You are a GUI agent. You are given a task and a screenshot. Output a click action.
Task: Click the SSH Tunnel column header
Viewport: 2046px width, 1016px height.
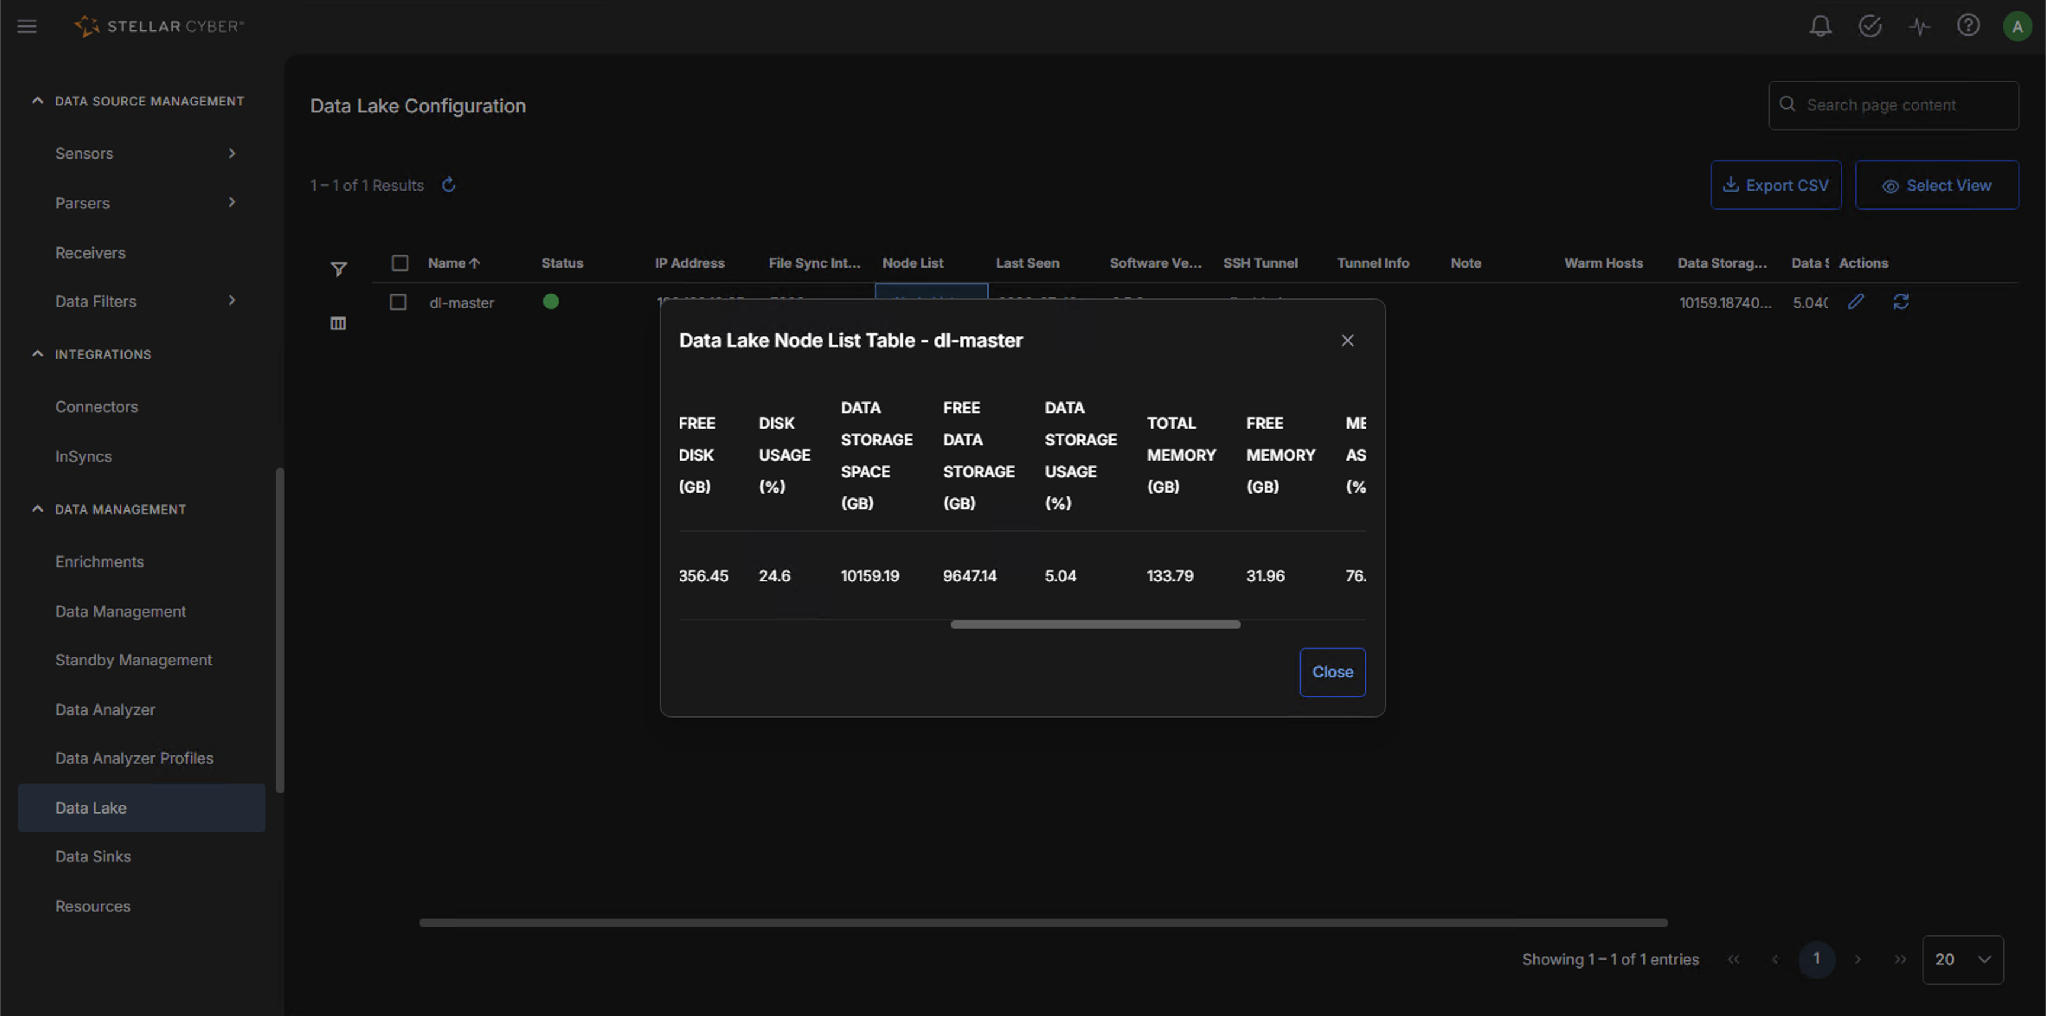pyautogui.click(x=1260, y=263)
